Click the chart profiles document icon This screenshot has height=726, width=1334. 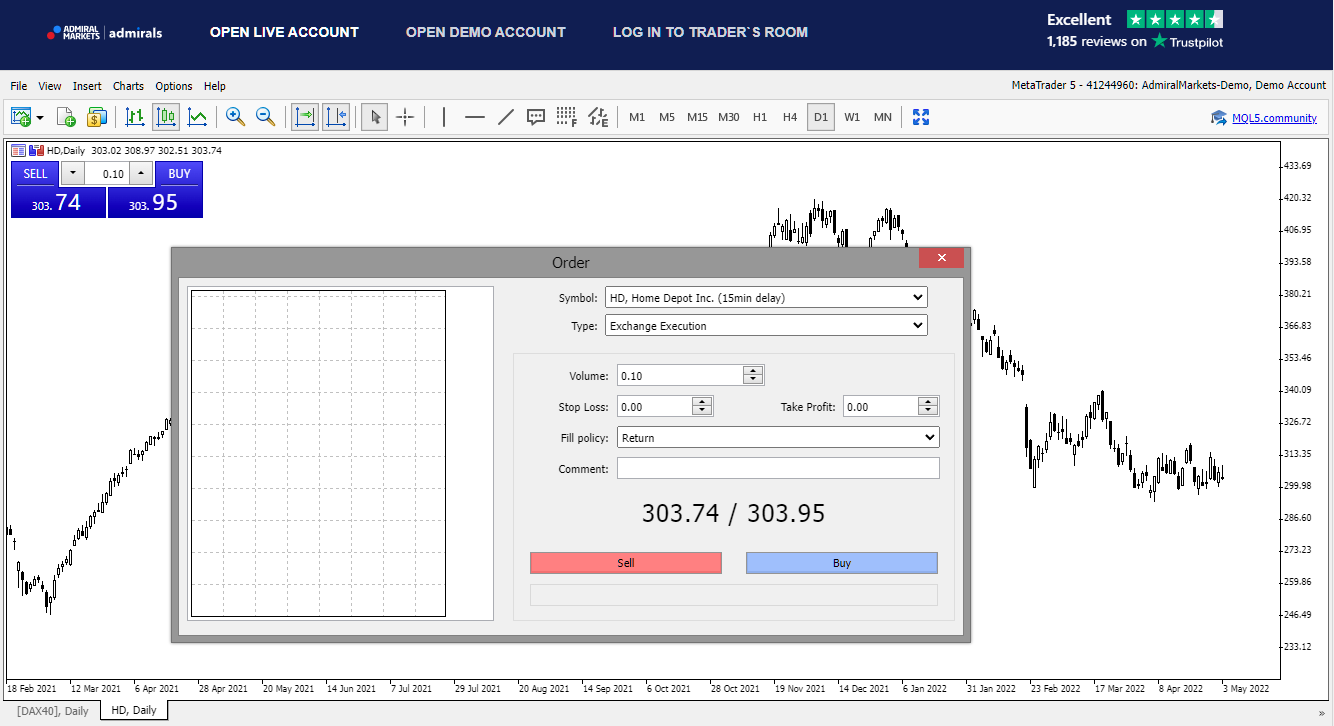pyautogui.click(x=66, y=117)
